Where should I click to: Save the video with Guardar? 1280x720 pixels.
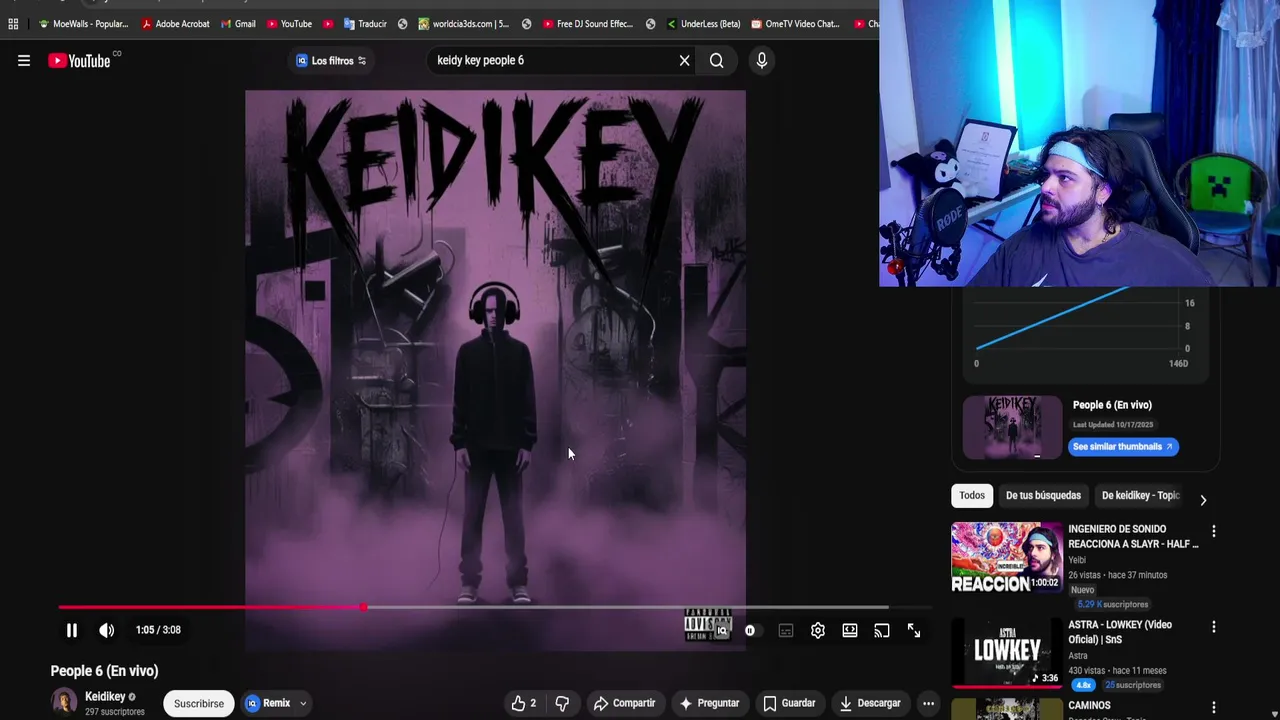789,703
